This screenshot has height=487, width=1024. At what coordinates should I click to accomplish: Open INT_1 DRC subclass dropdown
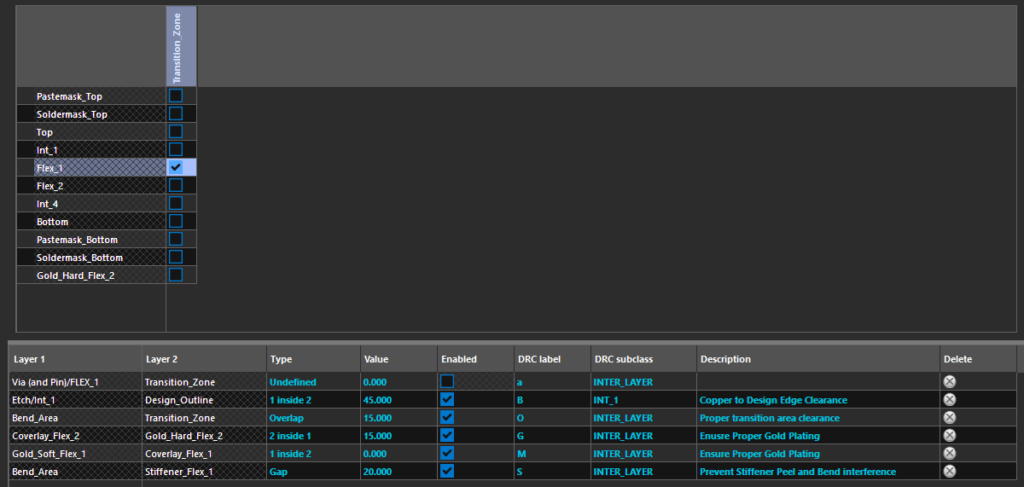[643, 400]
